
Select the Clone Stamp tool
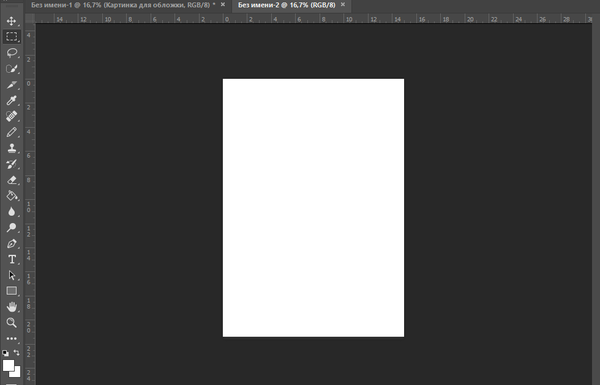pos(11,148)
